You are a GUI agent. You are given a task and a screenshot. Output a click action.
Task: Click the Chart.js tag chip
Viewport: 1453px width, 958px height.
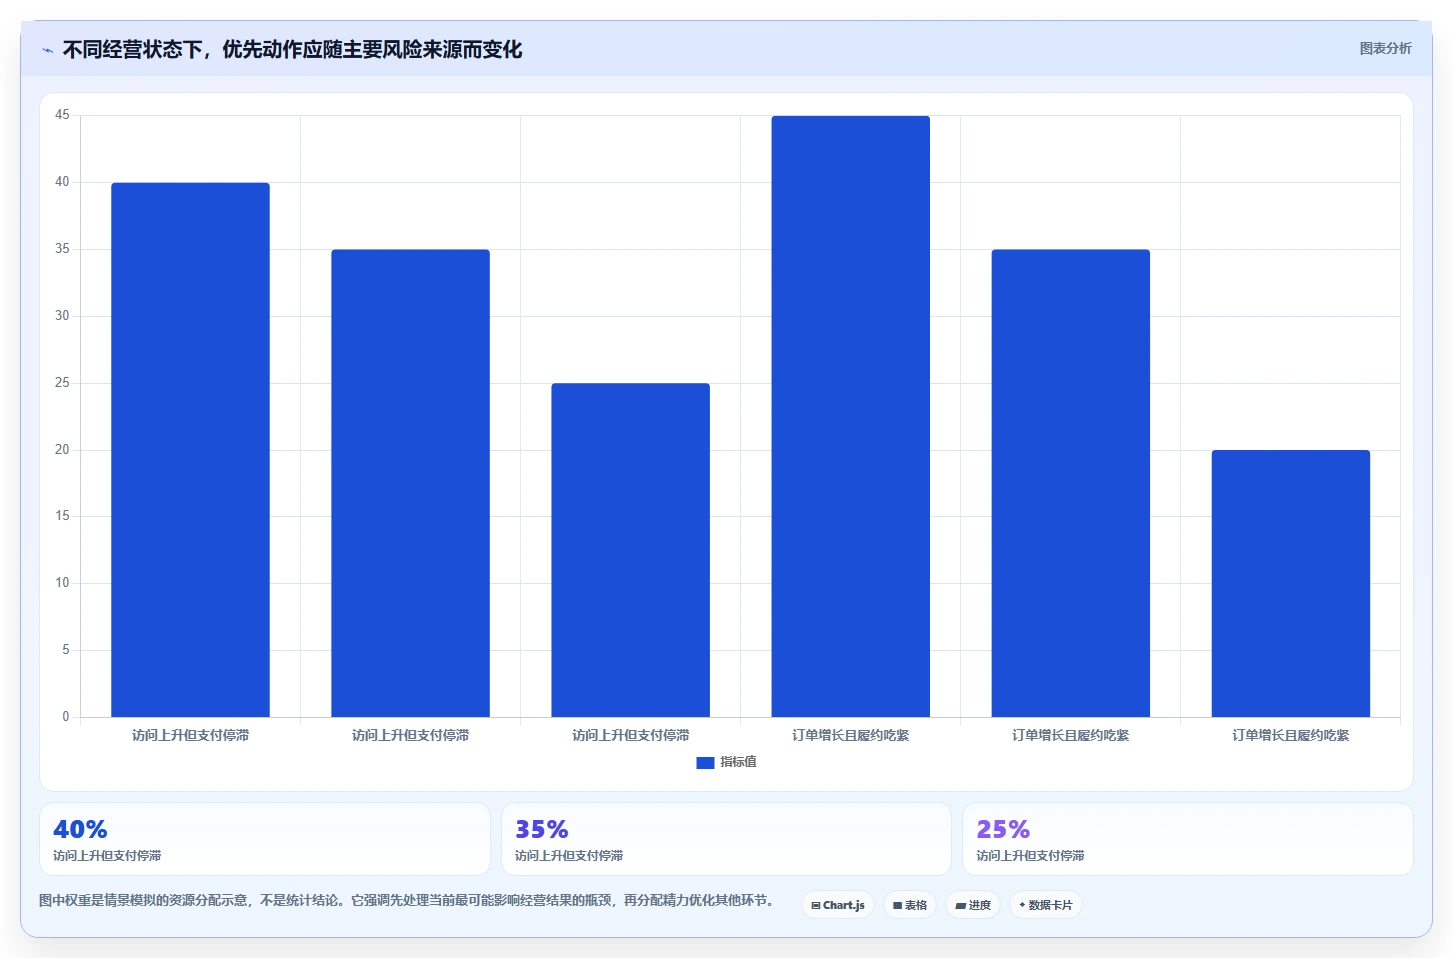pos(838,905)
